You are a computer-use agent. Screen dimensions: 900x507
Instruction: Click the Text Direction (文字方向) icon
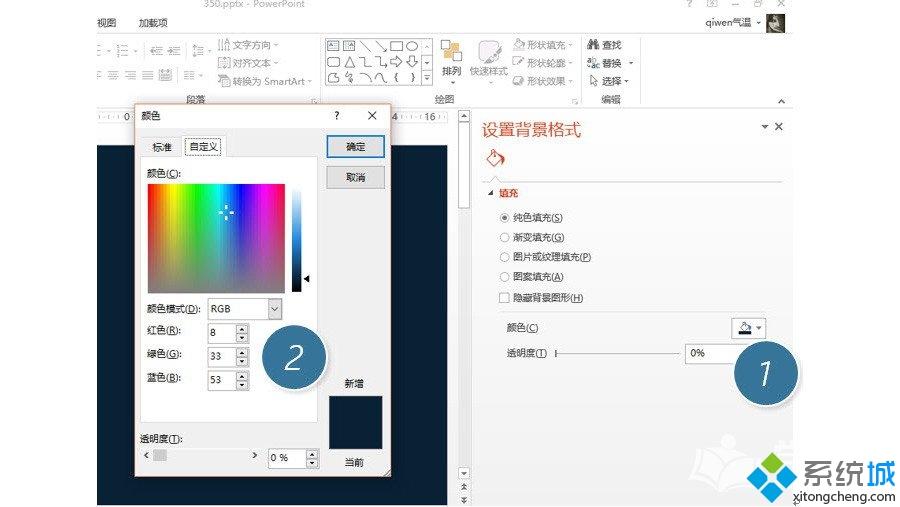pos(223,45)
